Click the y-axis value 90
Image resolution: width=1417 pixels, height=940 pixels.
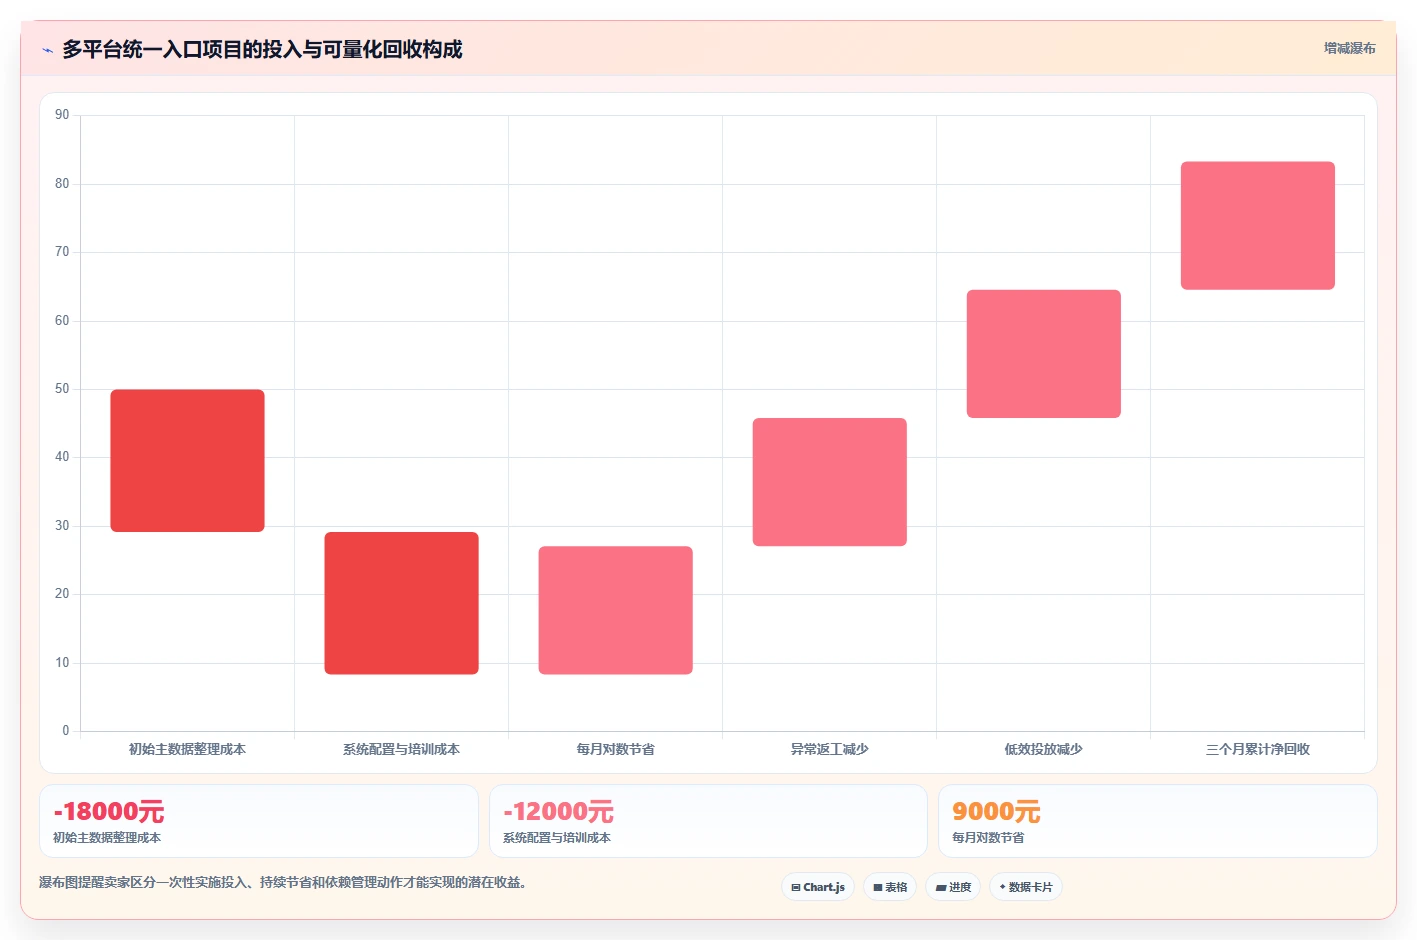tap(62, 115)
